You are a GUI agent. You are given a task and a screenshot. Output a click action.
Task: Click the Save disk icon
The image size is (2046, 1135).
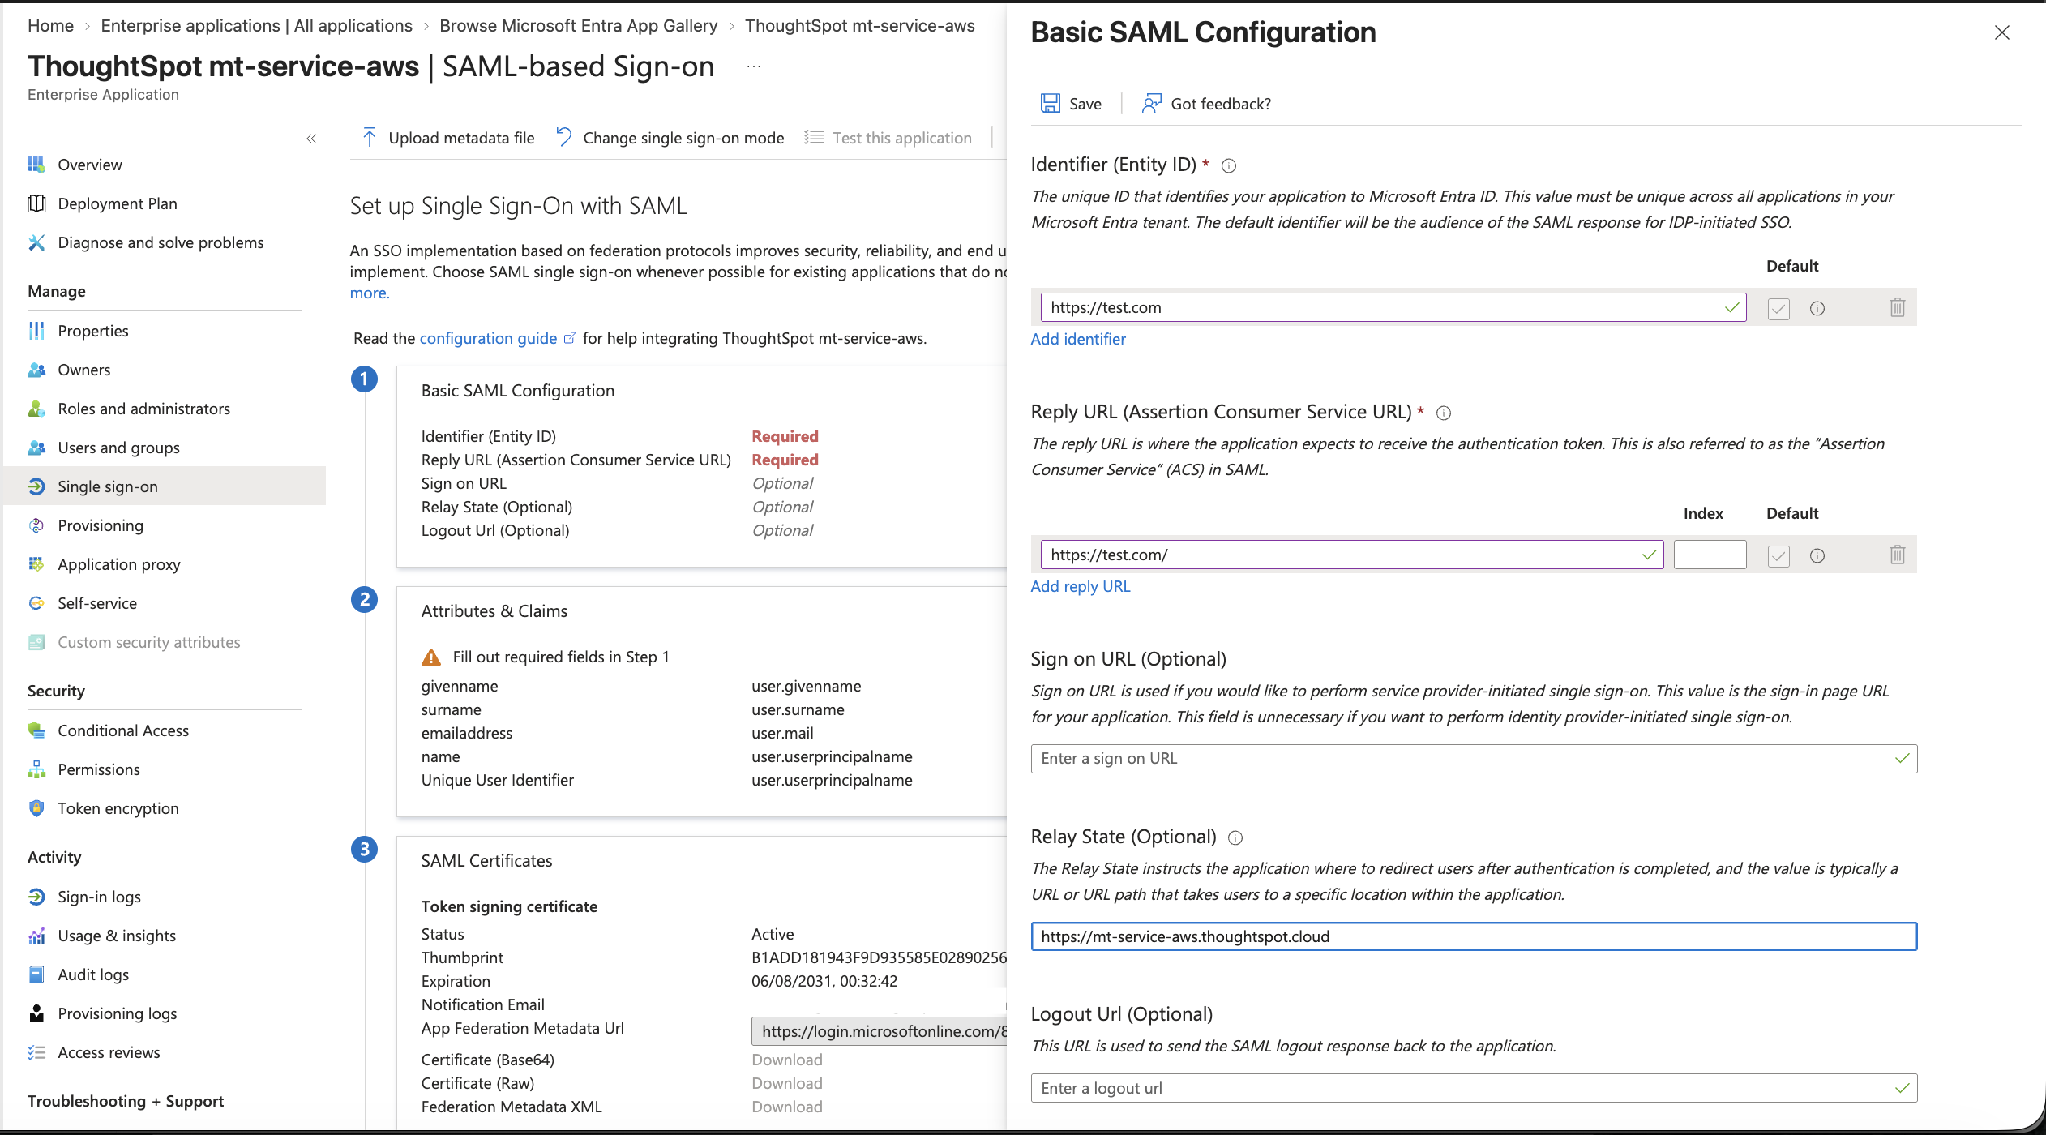[1050, 103]
